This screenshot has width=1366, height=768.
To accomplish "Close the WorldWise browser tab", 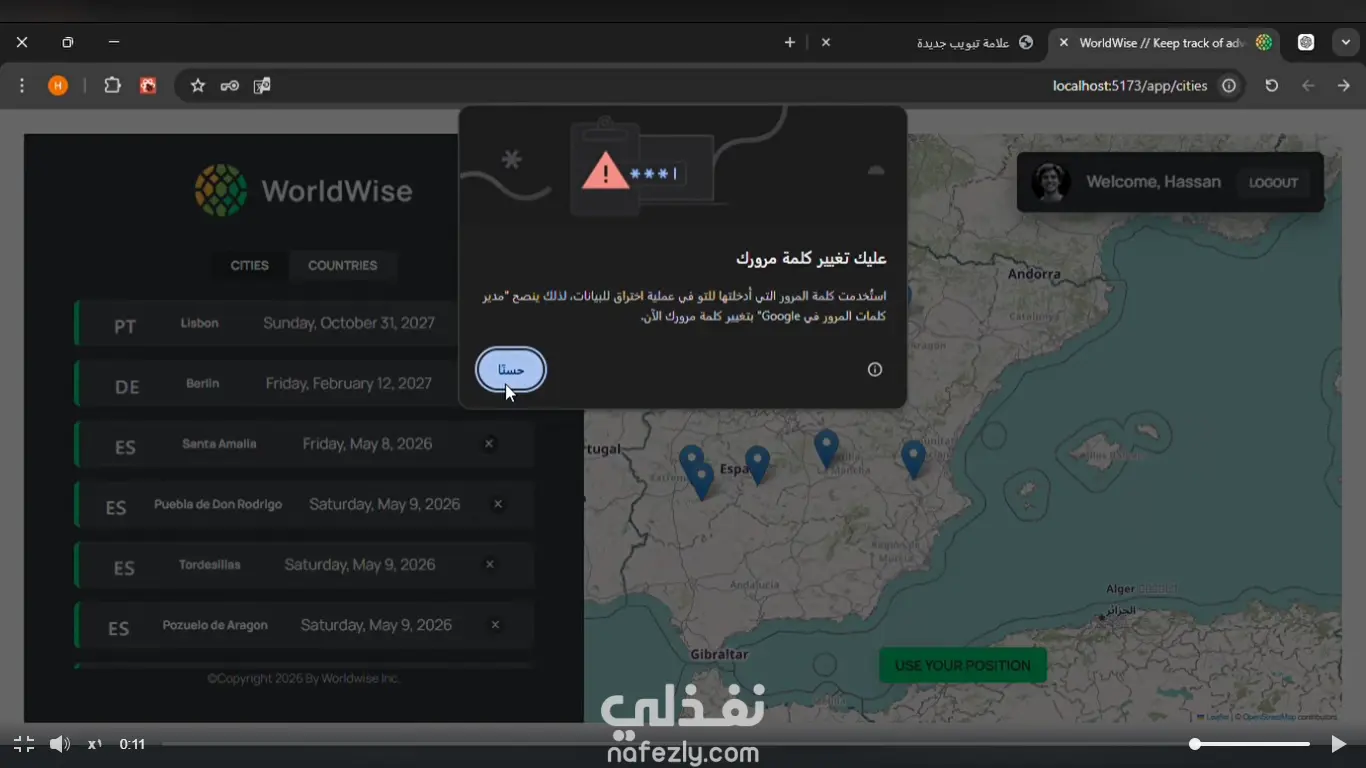I will point(1063,42).
